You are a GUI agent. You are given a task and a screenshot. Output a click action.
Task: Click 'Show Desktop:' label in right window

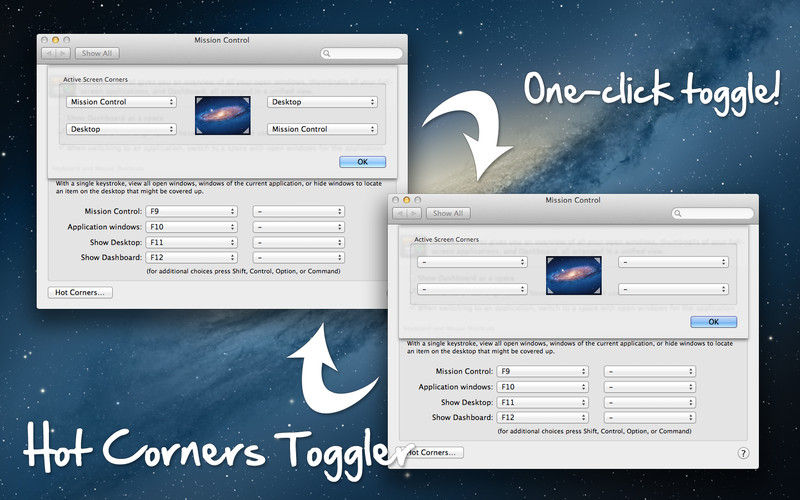(467, 403)
